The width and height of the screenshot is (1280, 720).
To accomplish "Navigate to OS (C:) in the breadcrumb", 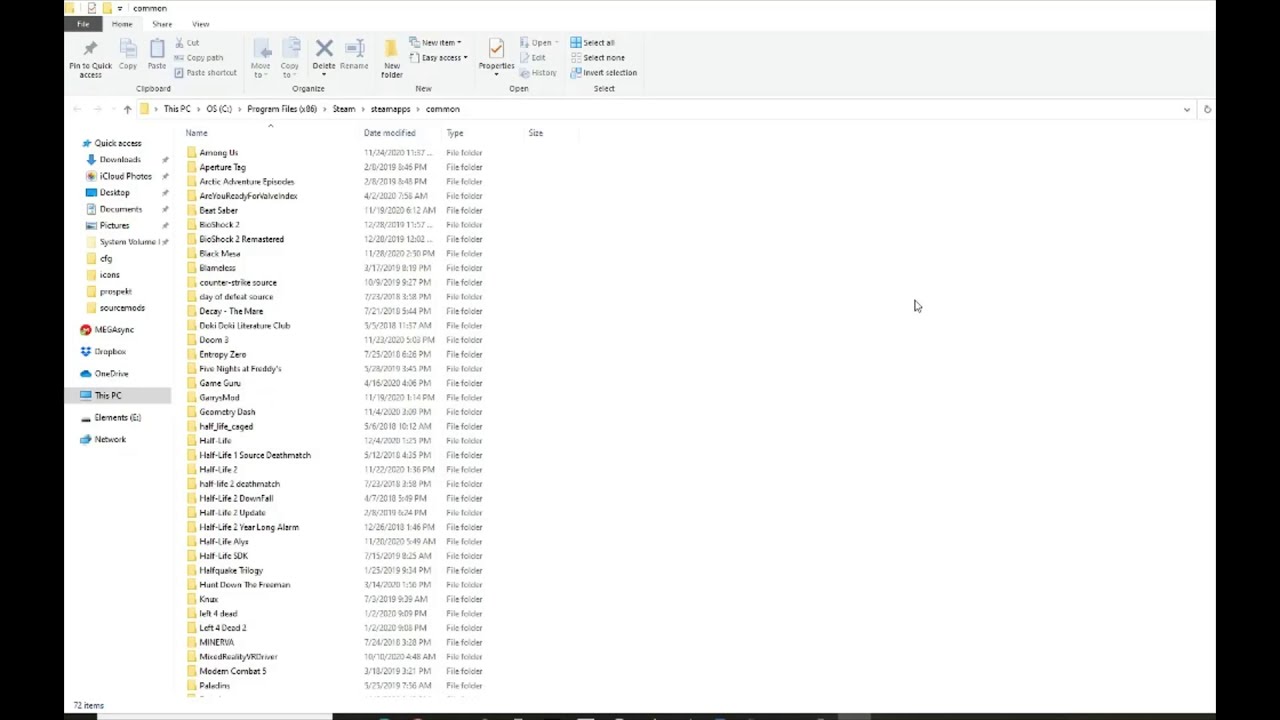I will [219, 109].
